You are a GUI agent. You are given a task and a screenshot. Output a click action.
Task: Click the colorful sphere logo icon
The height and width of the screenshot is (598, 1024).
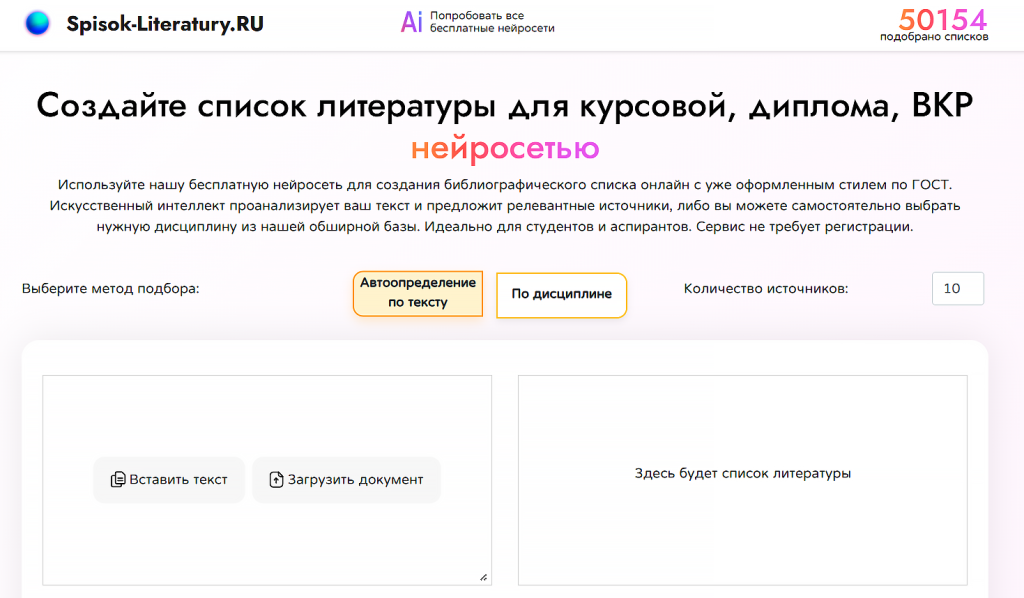pyautogui.click(x=37, y=22)
